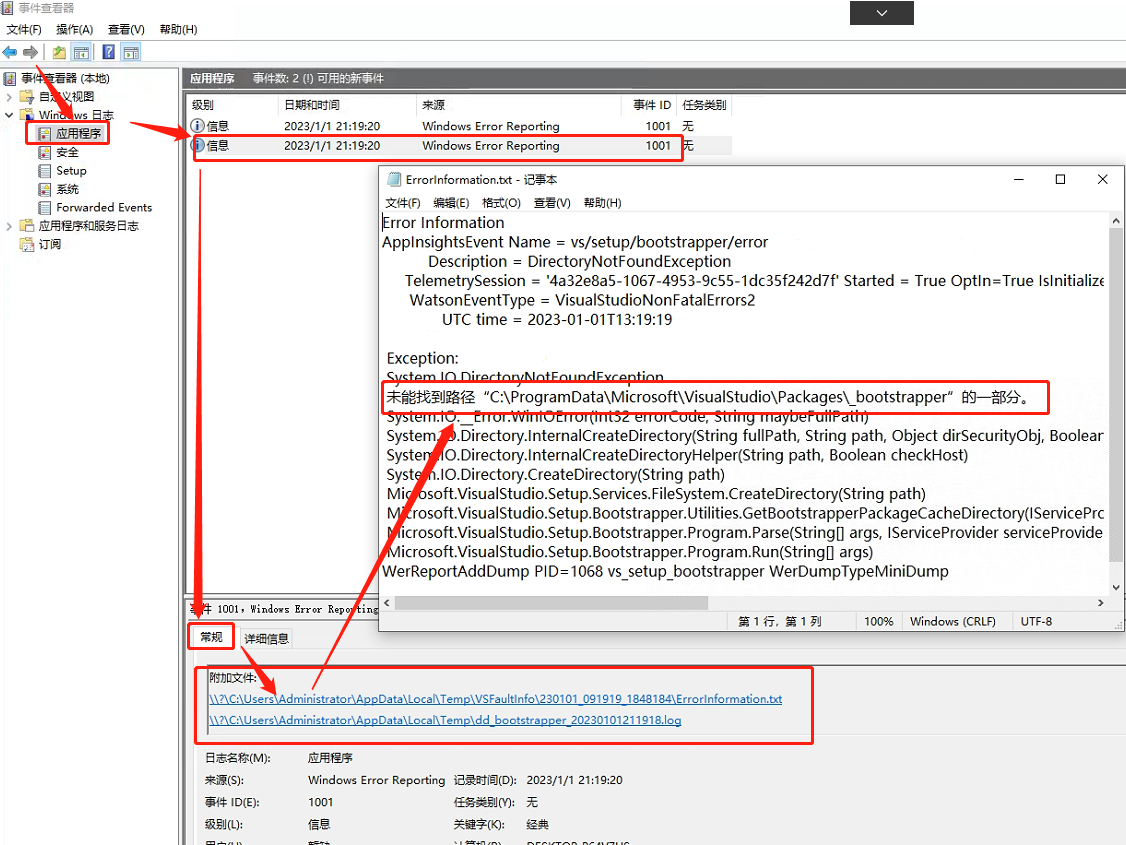
Task: Open the 格式(O) menu in Notepad
Action: coord(501,203)
